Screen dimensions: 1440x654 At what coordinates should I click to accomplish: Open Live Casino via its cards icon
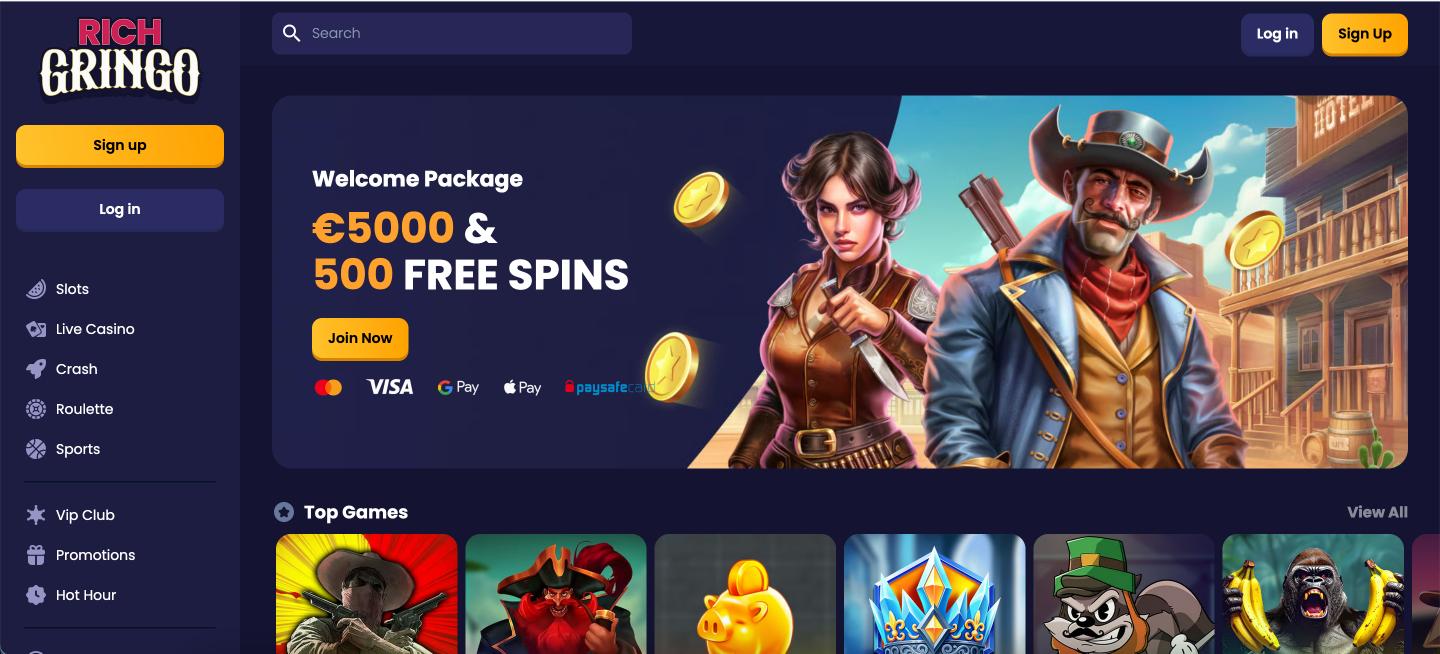(x=36, y=329)
